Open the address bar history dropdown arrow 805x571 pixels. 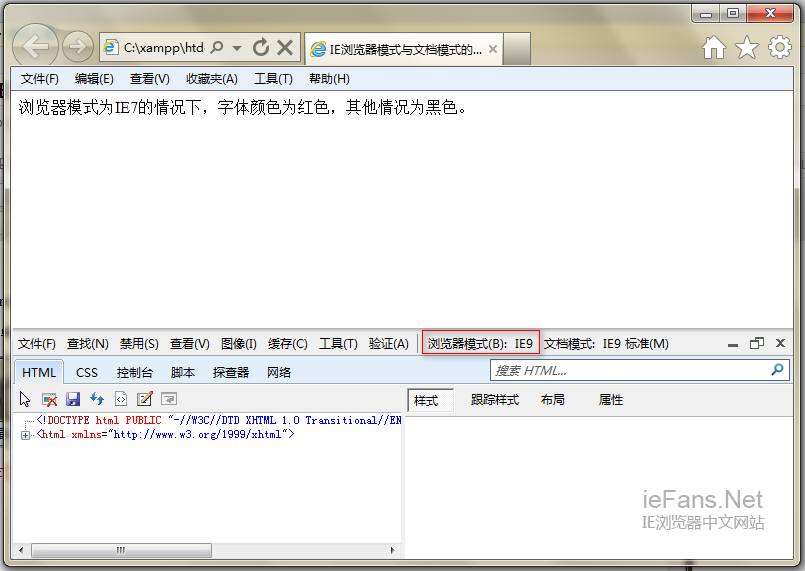[237, 48]
